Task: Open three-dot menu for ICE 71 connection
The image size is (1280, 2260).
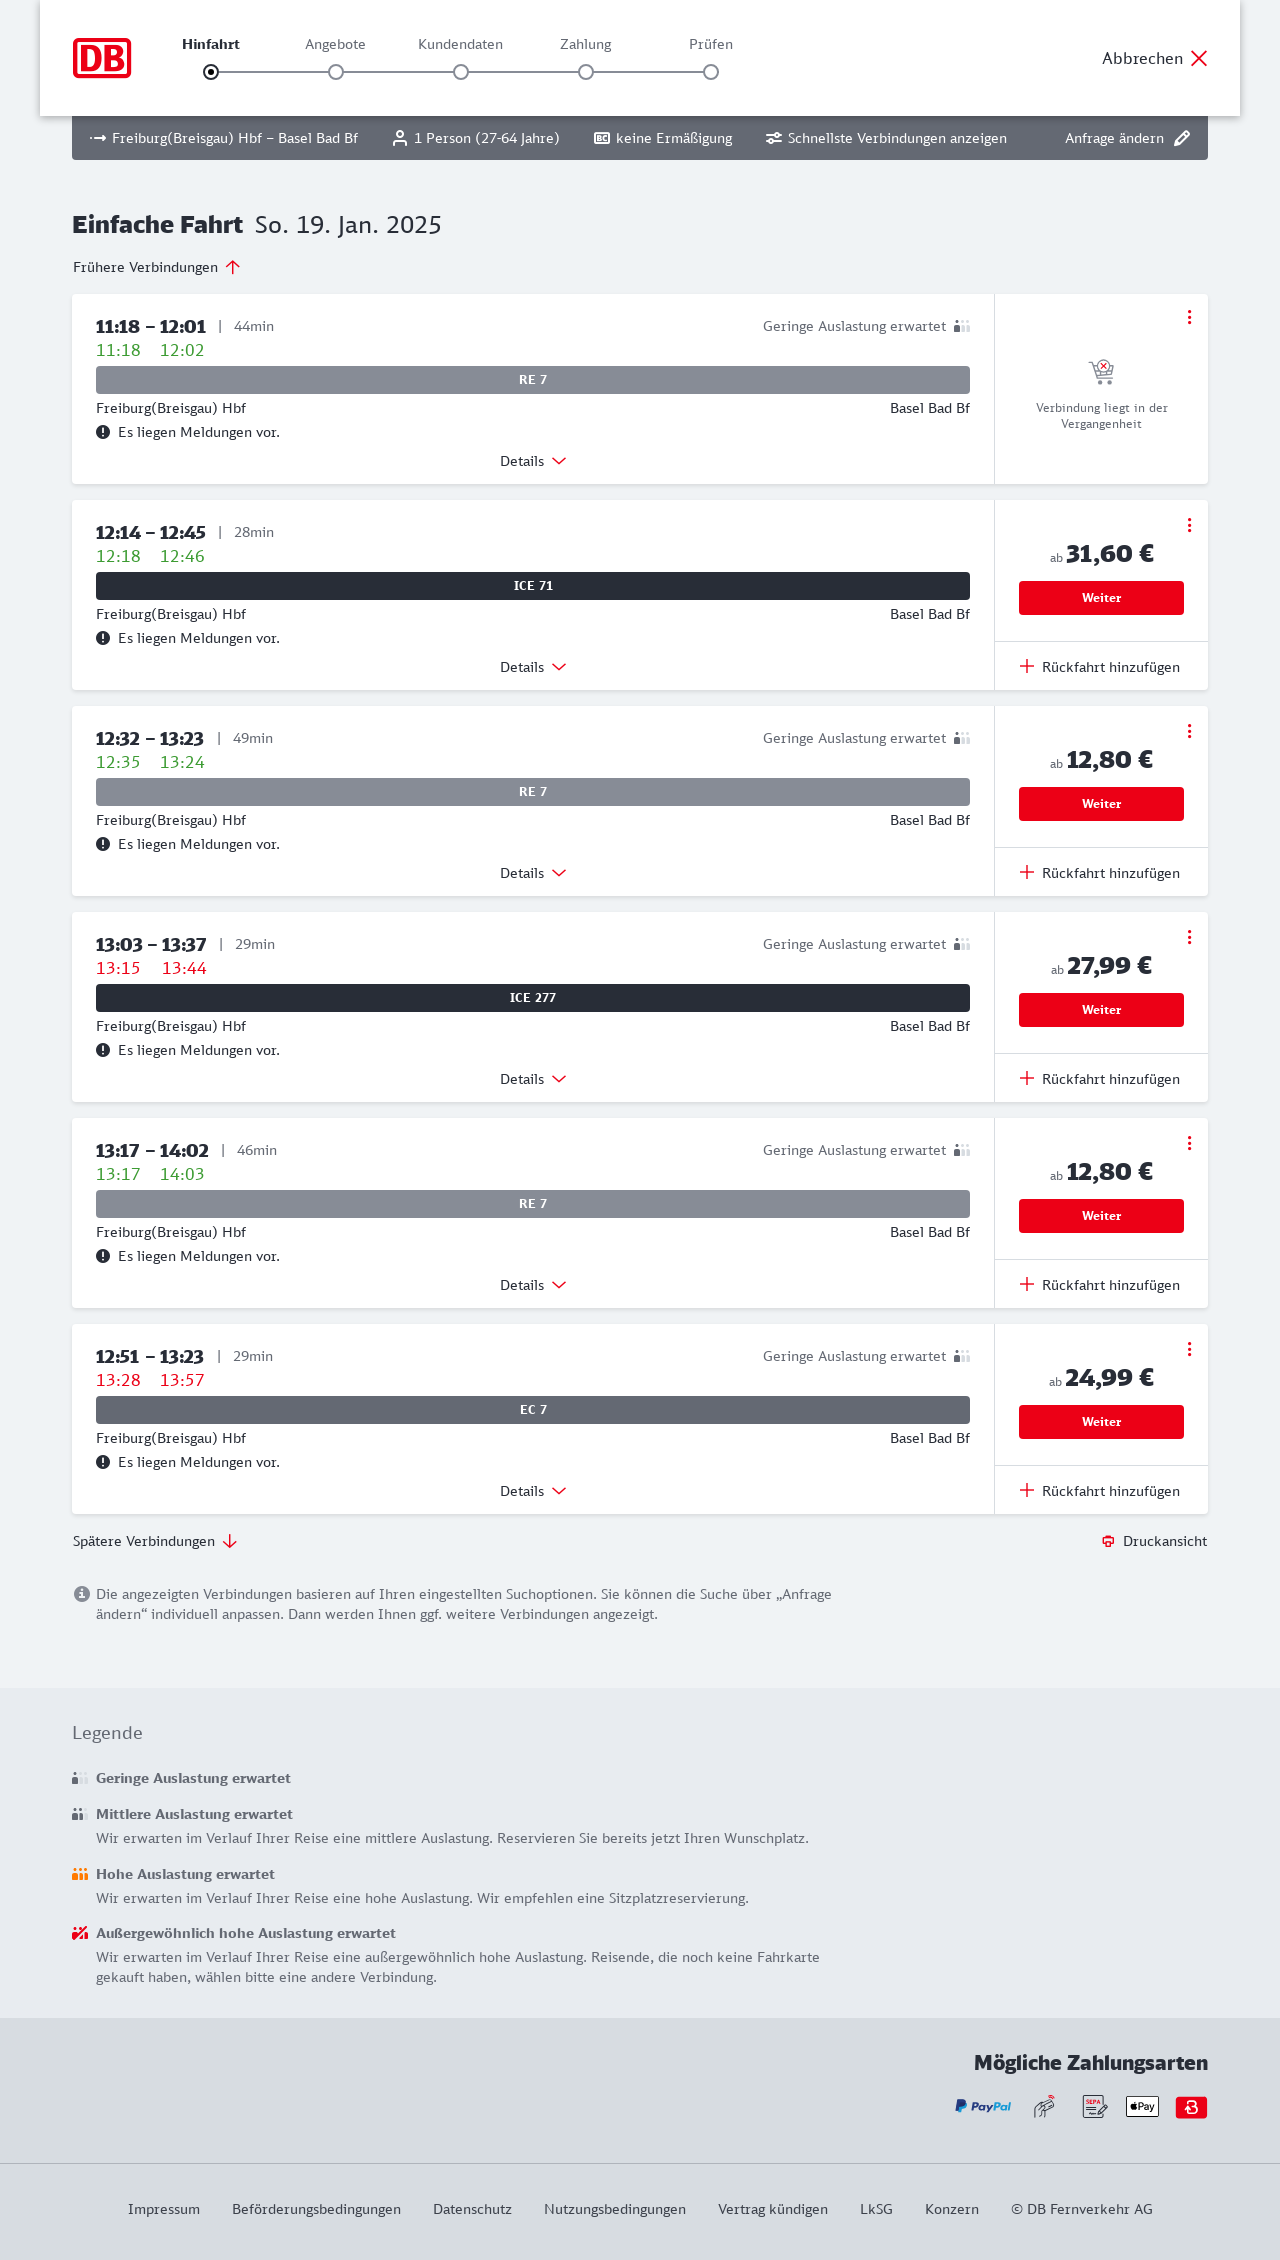Action: click(1189, 525)
